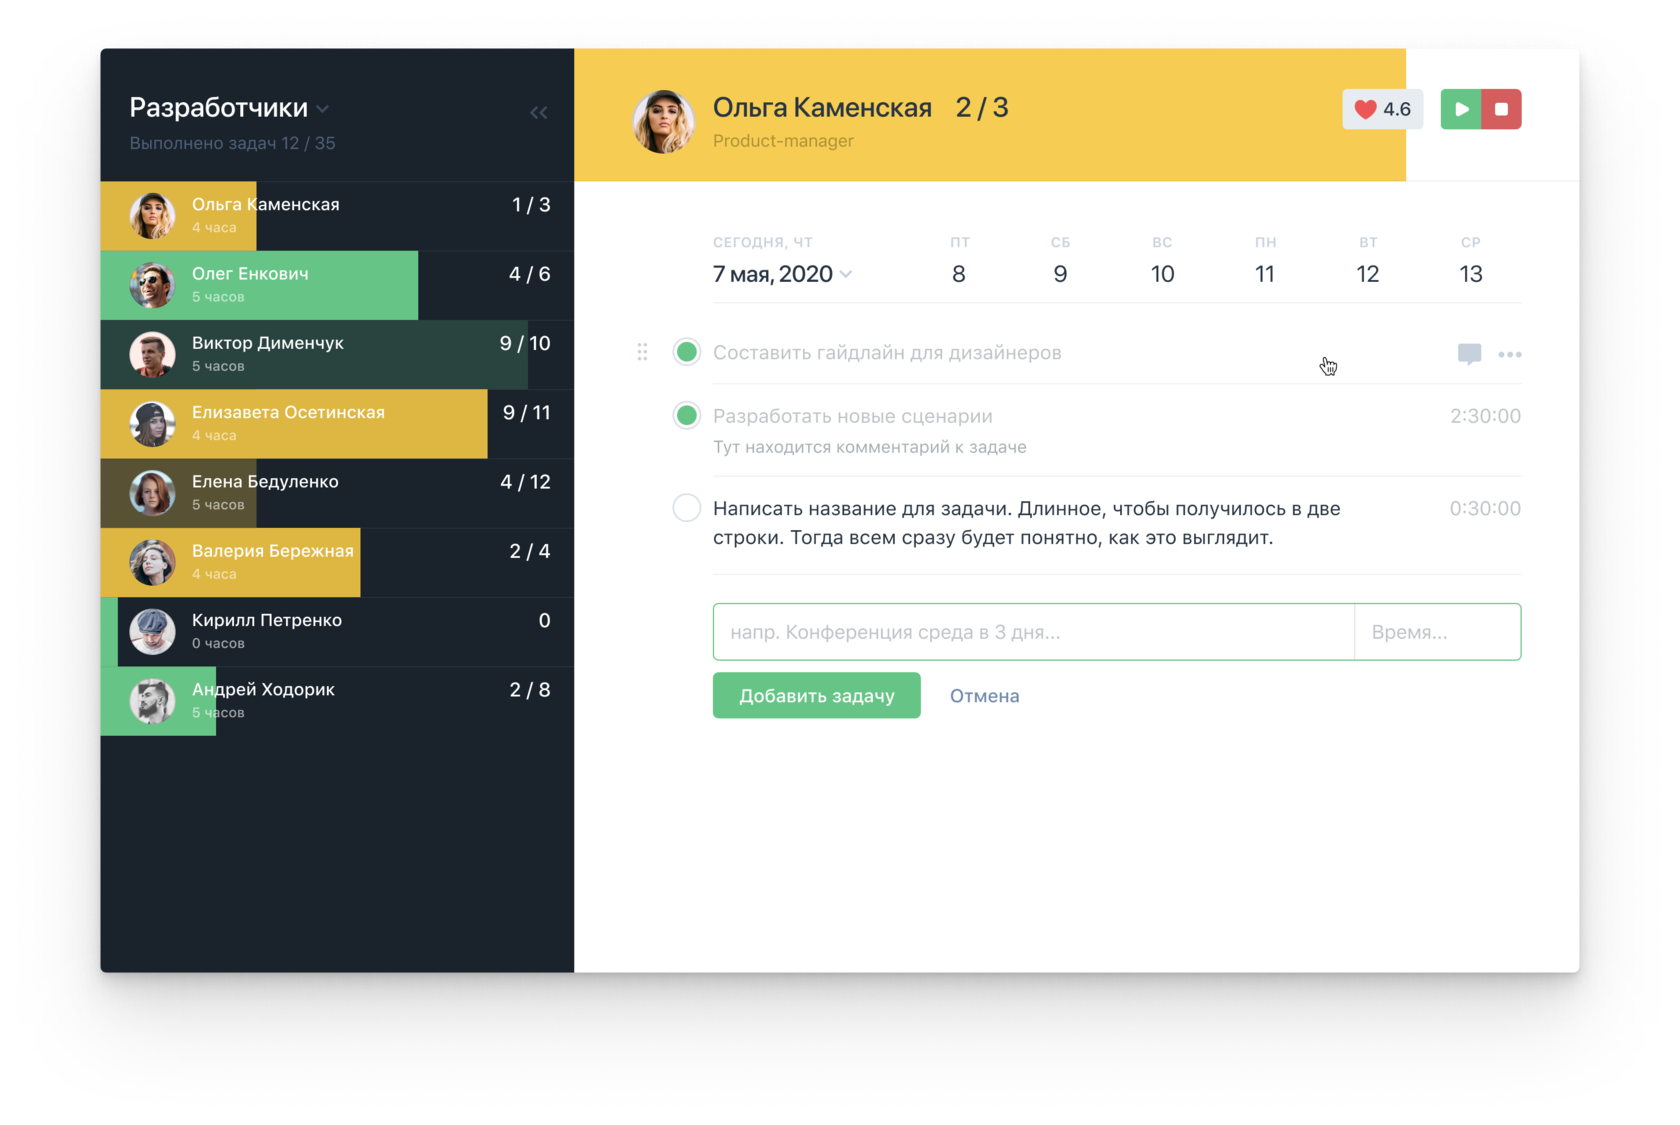
Task: Click Андрей Ходорик avatar
Action: point(153,700)
